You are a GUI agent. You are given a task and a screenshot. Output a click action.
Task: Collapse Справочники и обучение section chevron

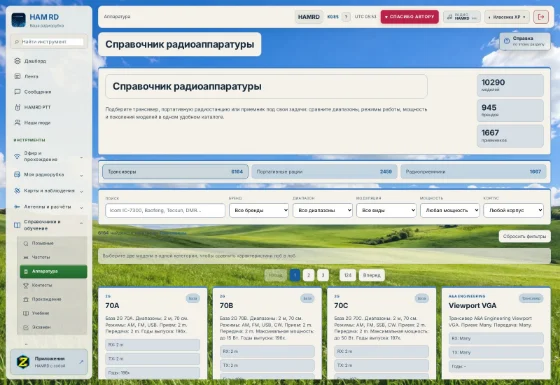pyautogui.click(x=81, y=223)
